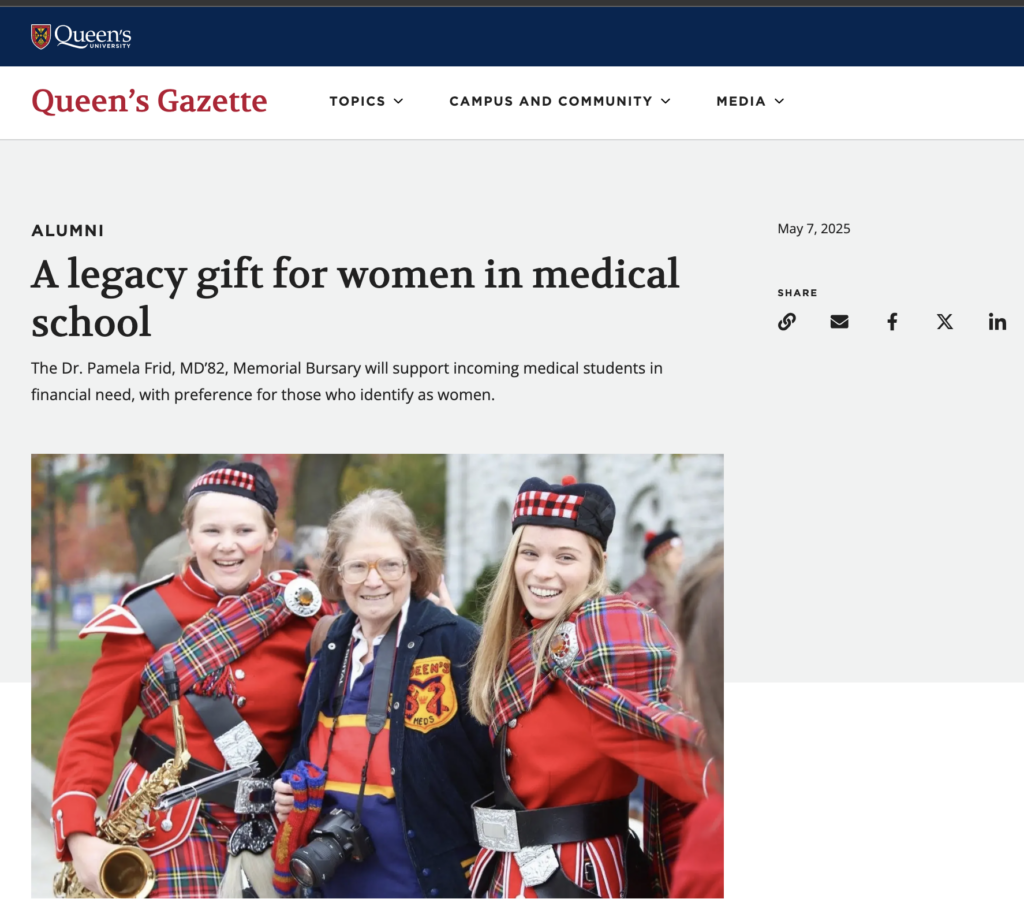The image size is (1024, 910).
Task: Click the Queen's University crest logo
Action: point(41,37)
